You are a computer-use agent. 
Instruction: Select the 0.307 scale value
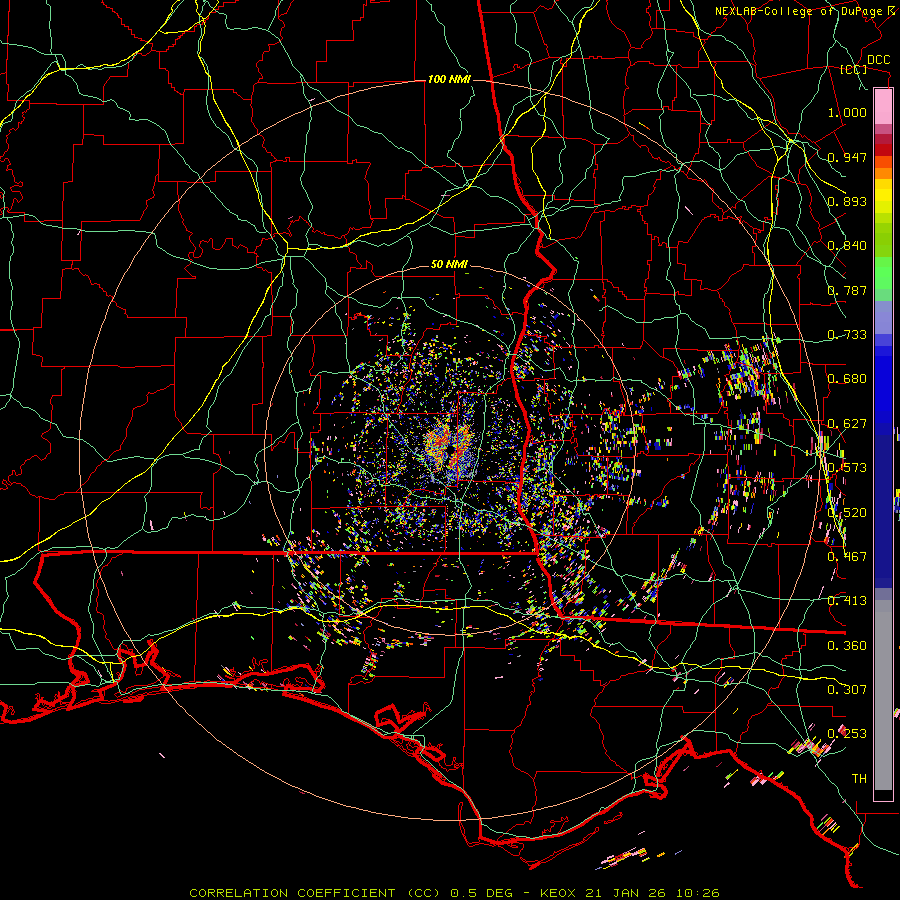[847, 689]
